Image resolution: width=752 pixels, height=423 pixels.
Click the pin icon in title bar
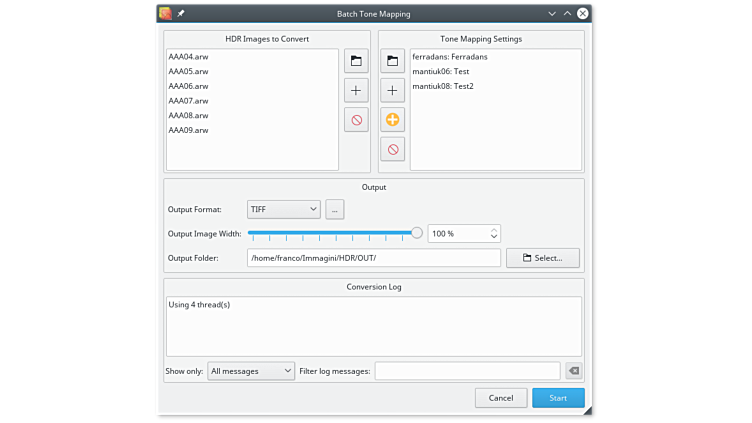click(181, 14)
